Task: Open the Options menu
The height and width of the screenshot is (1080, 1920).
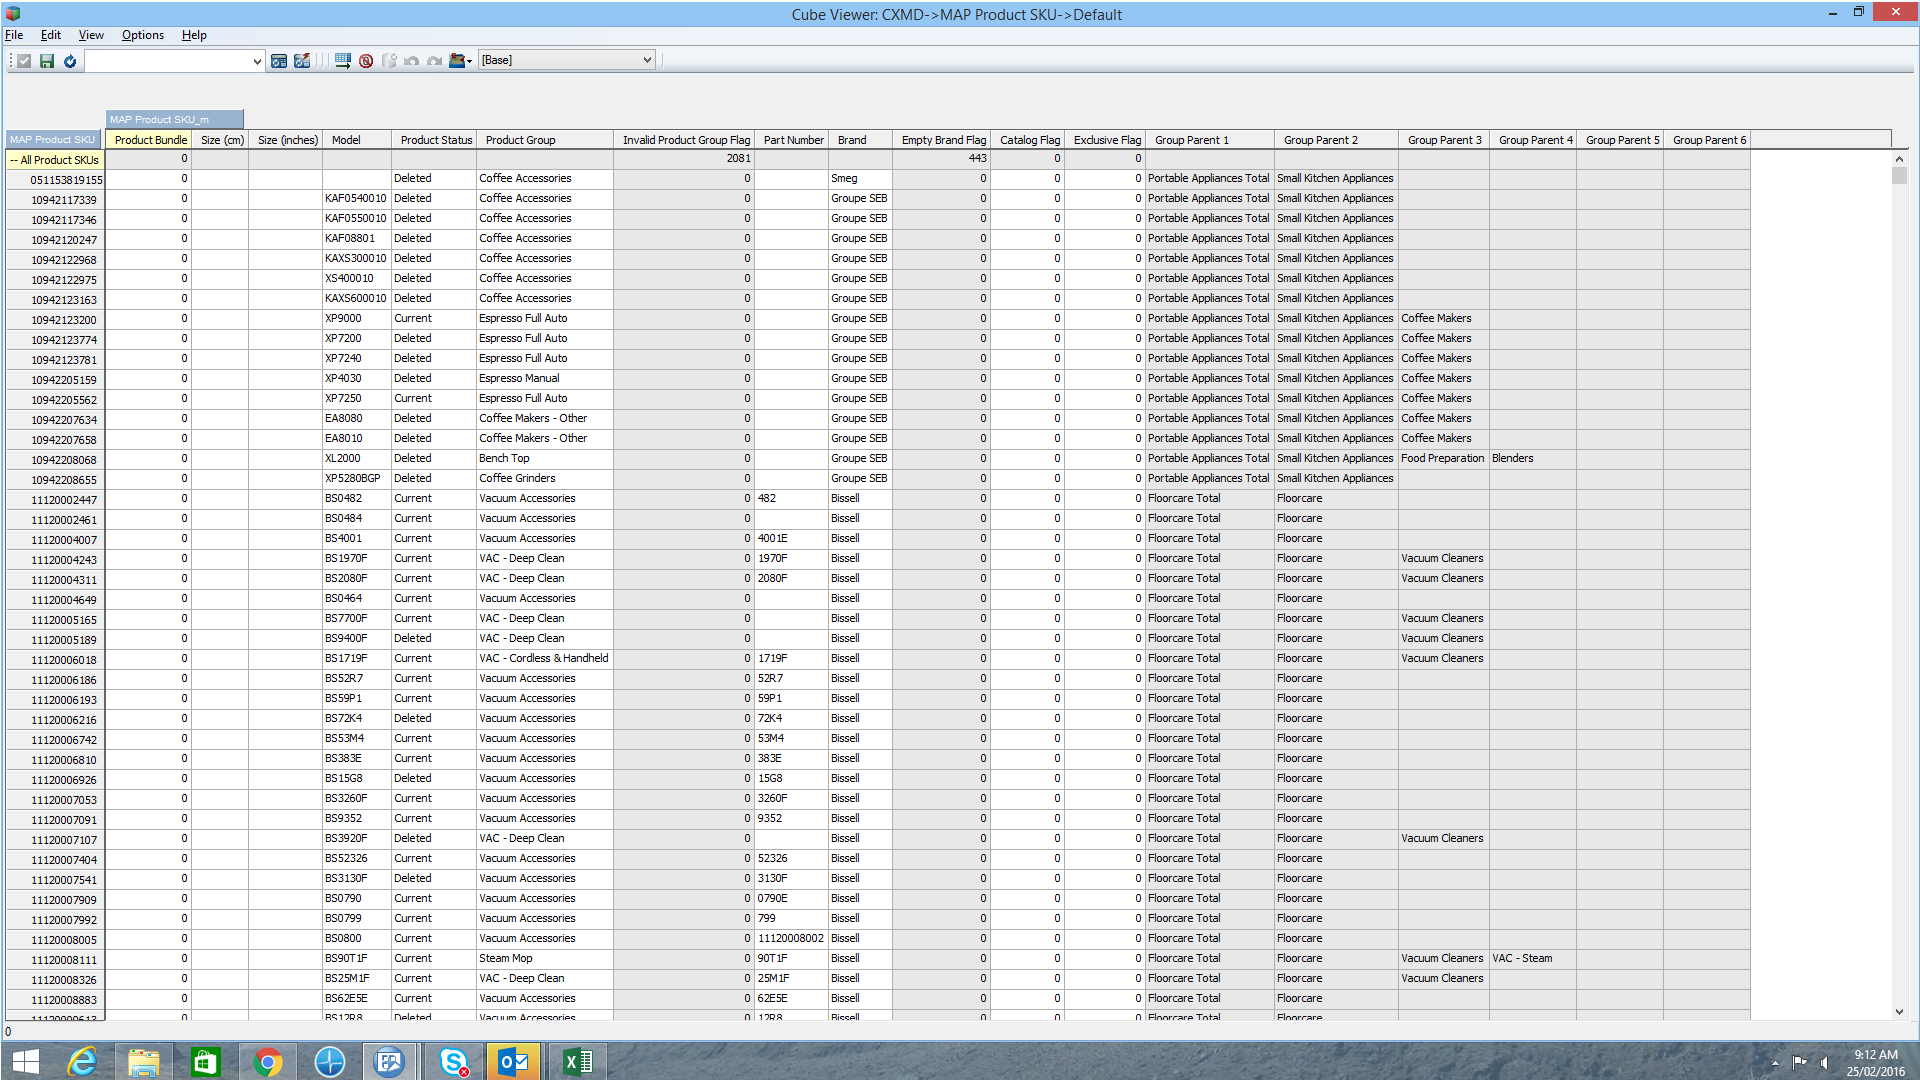Action: click(x=142, y=35)
